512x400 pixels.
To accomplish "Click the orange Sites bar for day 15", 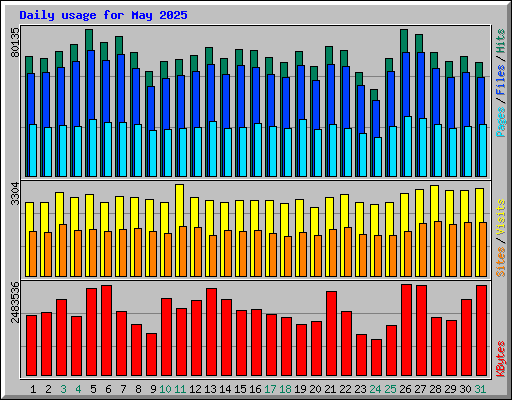I will 243,254.
